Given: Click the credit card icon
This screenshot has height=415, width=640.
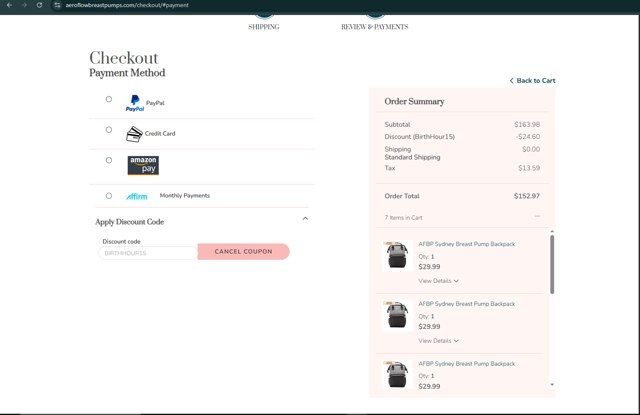Looking at the screenshot, I should coord(134,134).
